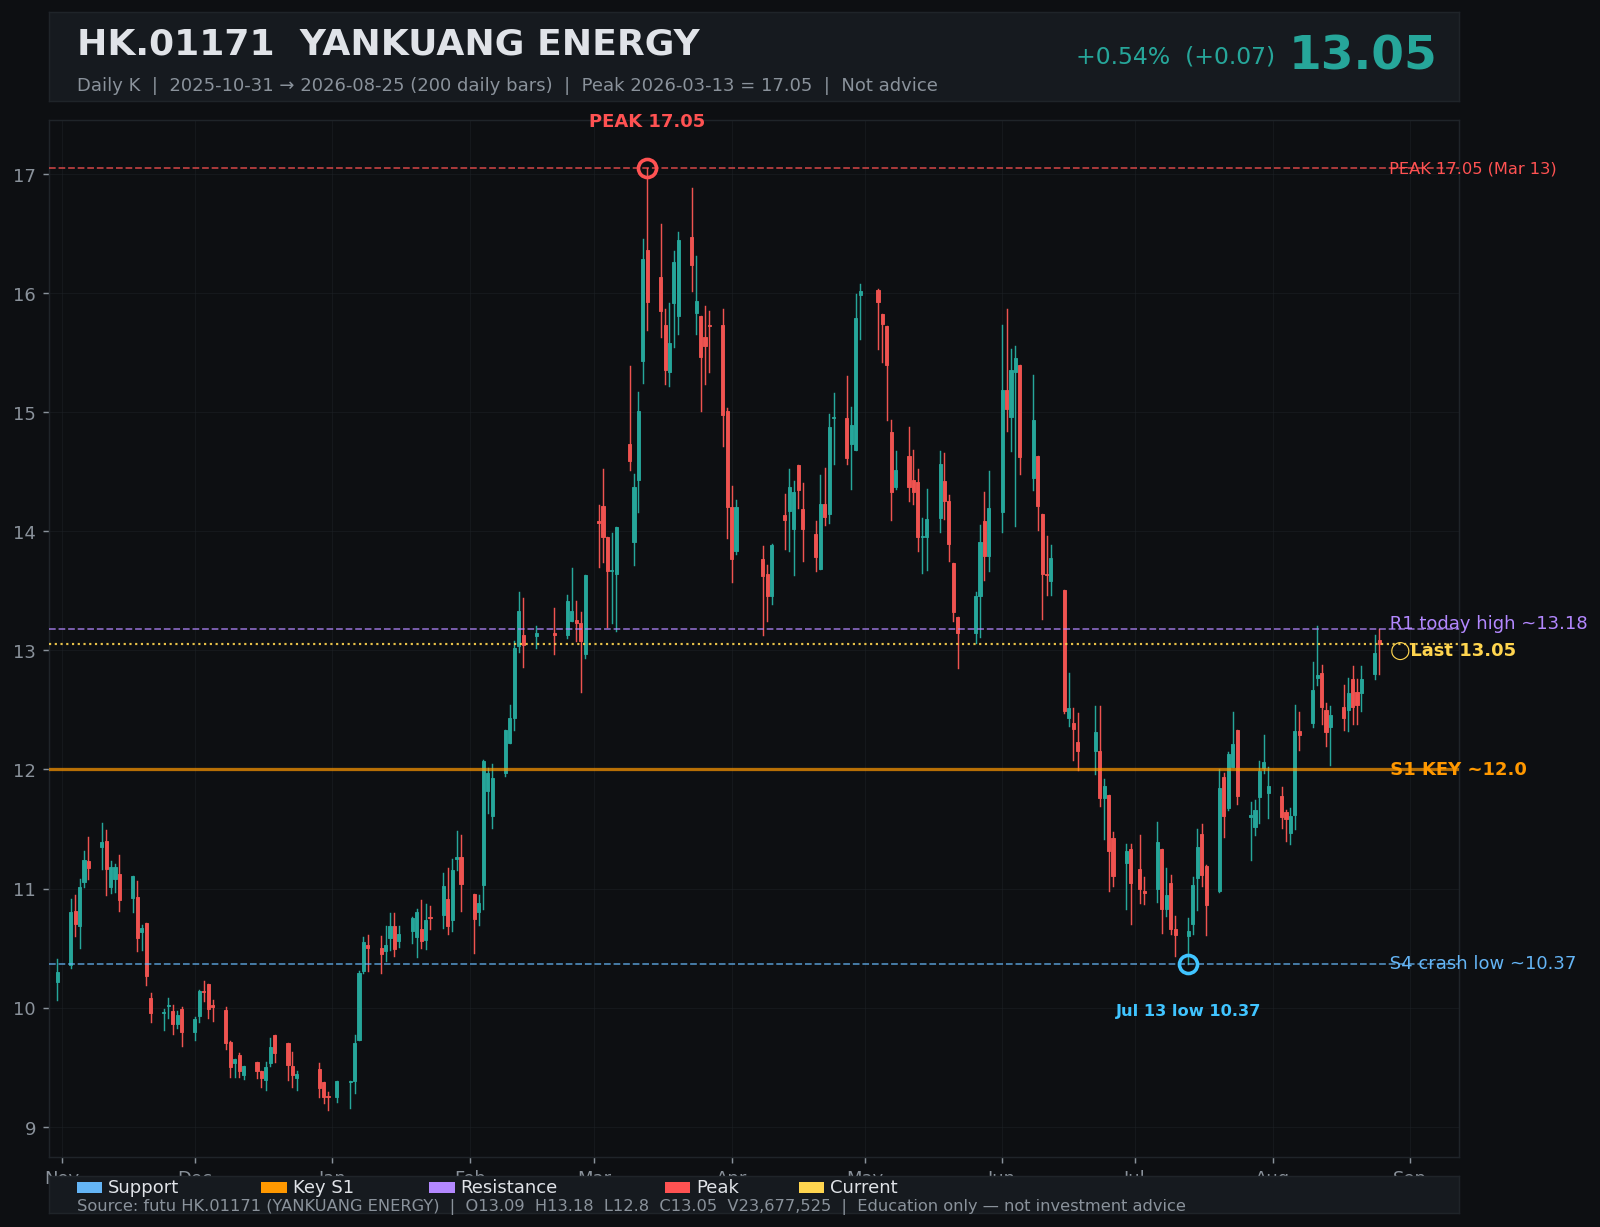Click the 12 tick on the price axis
The height and width of the screenshot is (1227, 1600).
pos(24,770)
